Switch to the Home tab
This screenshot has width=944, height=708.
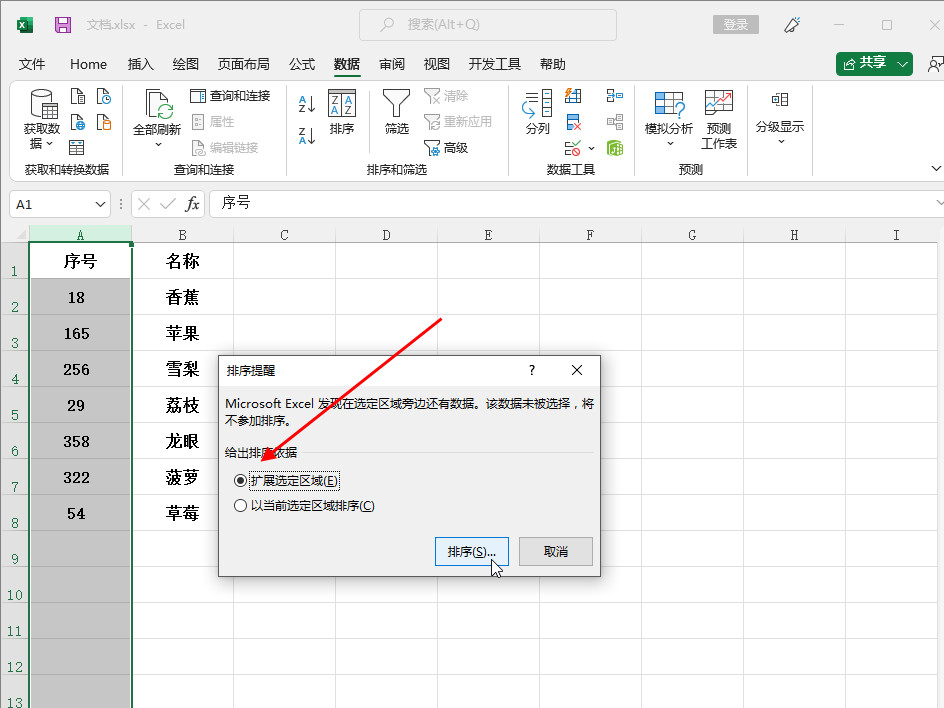(88, 64)
